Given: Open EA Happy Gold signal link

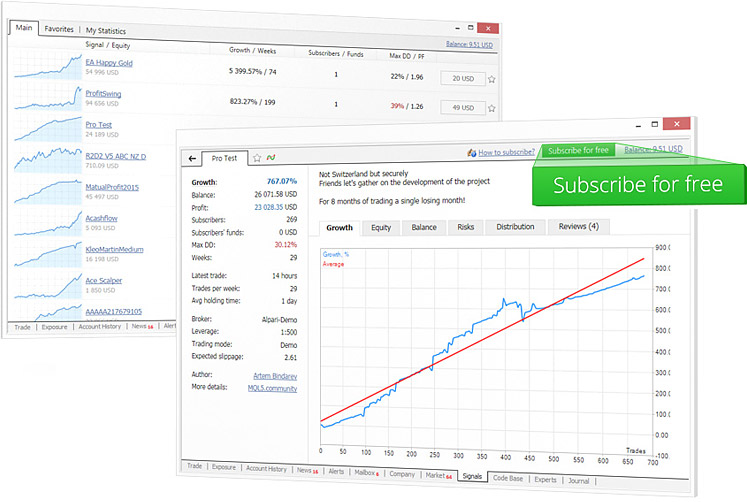Looking at the screenshot, I should pyautogui.click(x=109, y=62).
